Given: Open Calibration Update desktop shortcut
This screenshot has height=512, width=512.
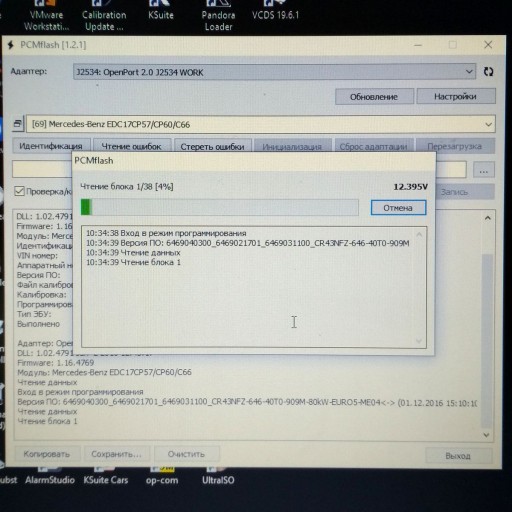Looking at the screenshot, I should click(x=104, y=15).
